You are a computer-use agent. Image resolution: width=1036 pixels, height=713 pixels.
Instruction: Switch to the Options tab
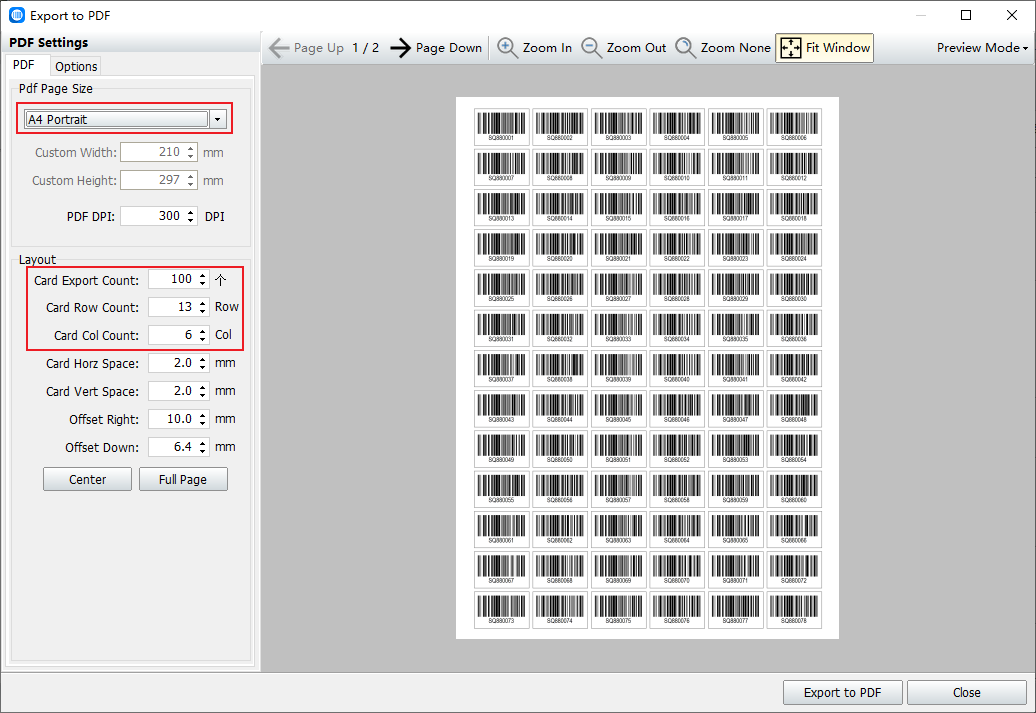coord(76,66)
